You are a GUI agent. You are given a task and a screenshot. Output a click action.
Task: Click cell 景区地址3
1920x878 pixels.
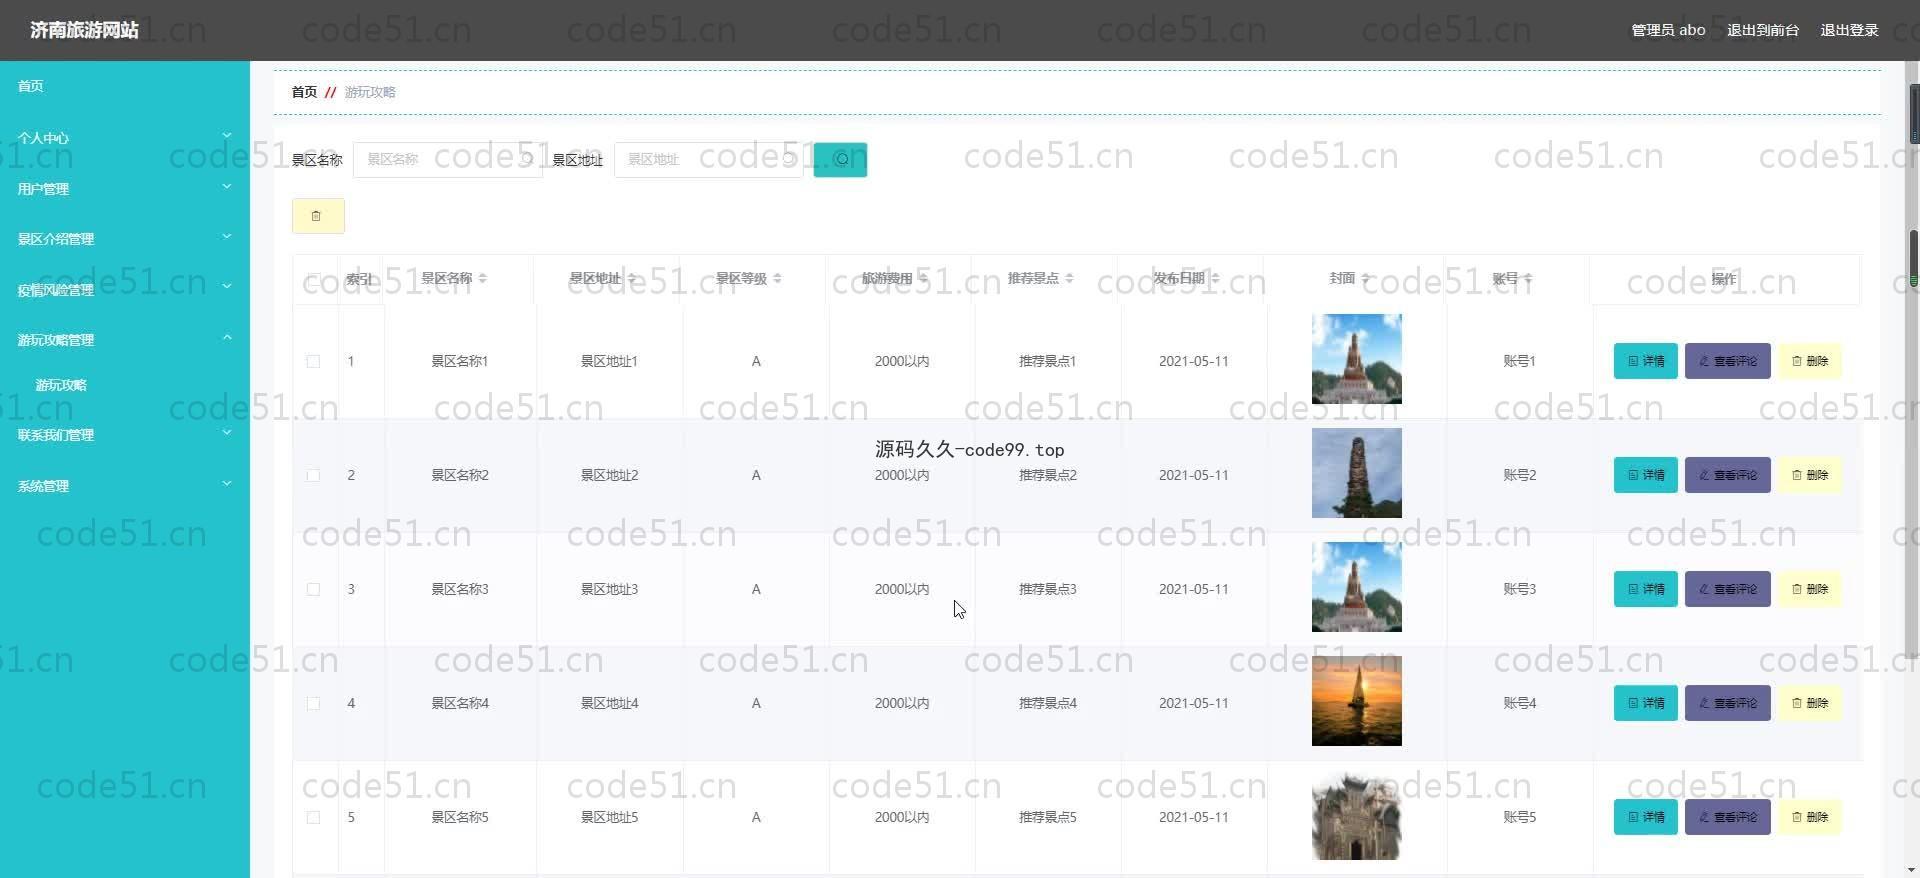(x=609, y=589)
